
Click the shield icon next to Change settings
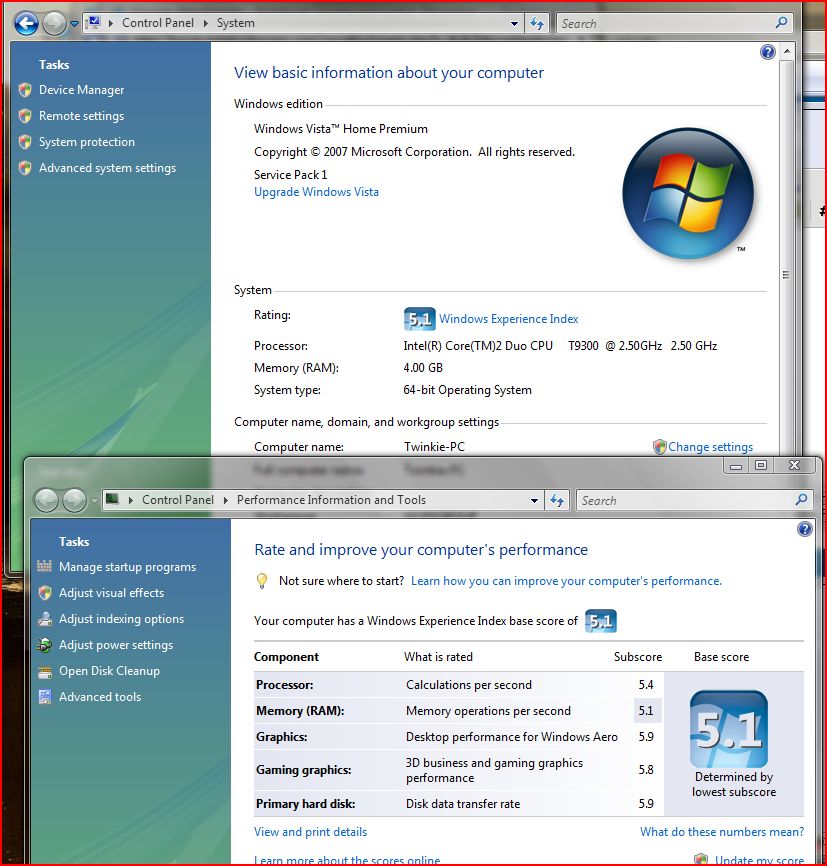point(660,447)
